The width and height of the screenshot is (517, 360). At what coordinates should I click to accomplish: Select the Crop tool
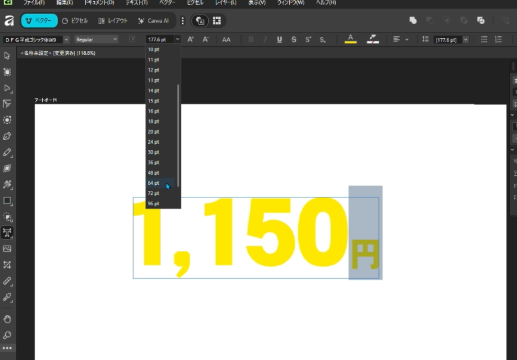click(x=7, y=265)
